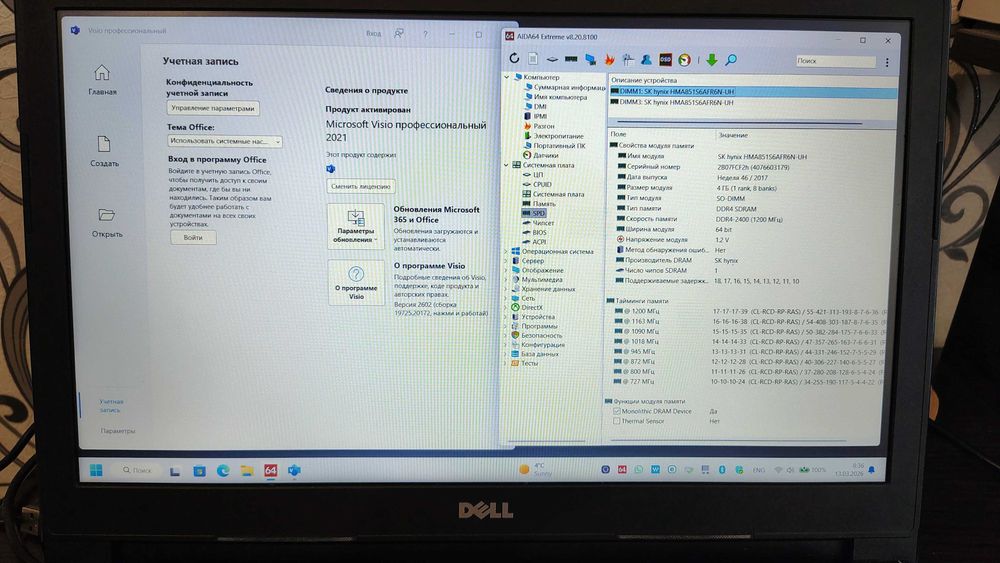Open File Explorer from the taskbar
The image size is (1000, 563).
tap(247, 471)
